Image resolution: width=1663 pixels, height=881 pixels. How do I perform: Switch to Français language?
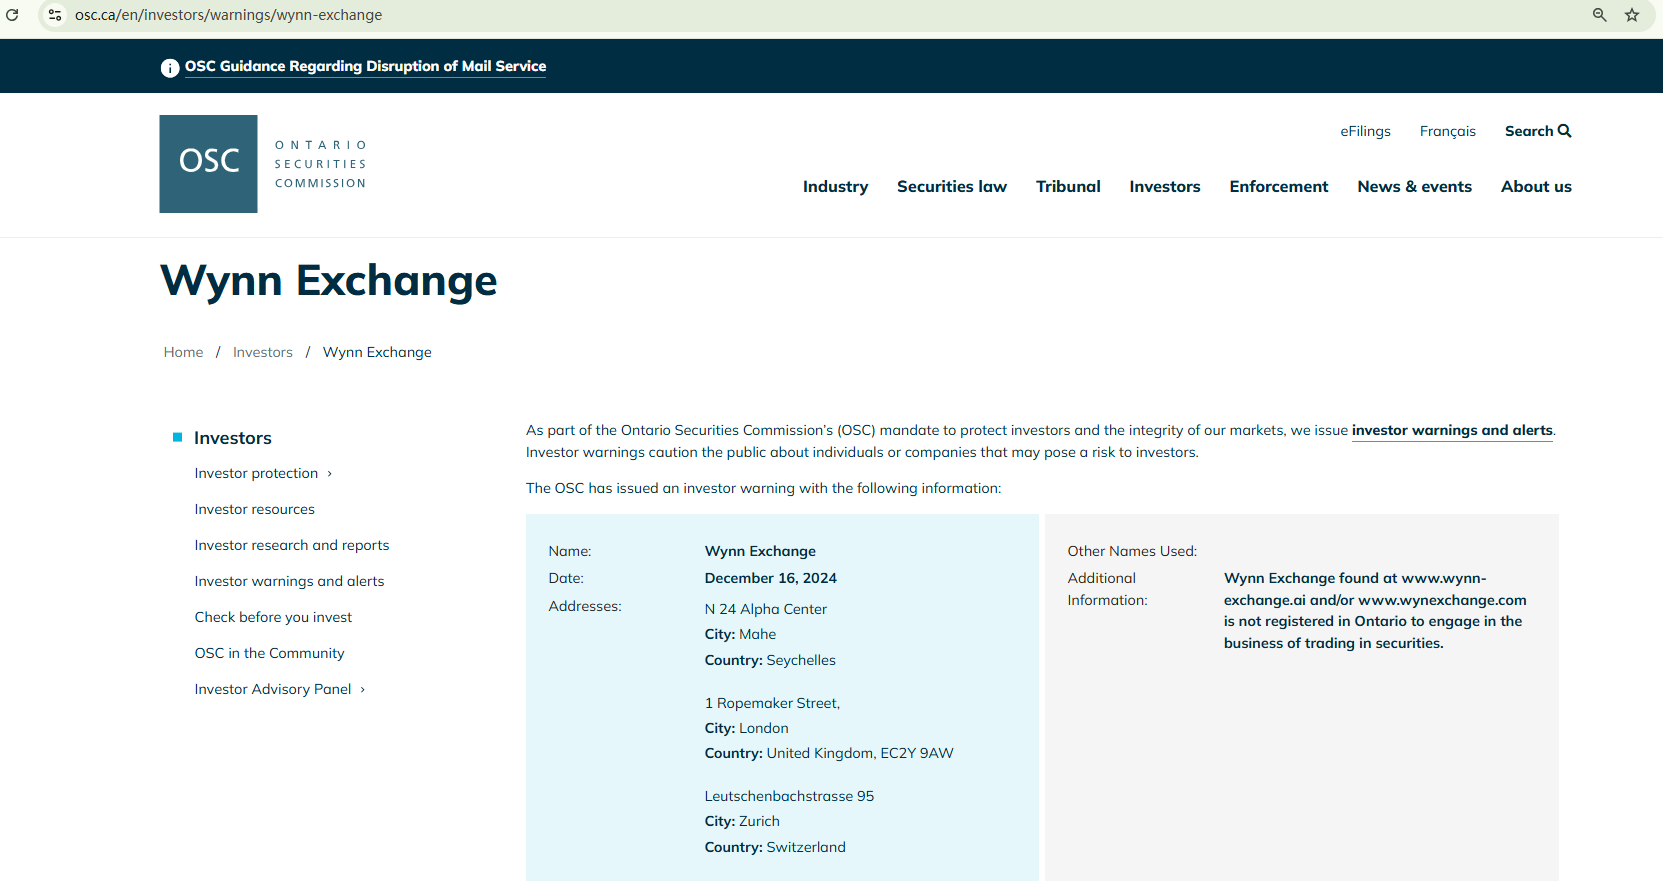pyautogui.click(x=1447, y=131)
